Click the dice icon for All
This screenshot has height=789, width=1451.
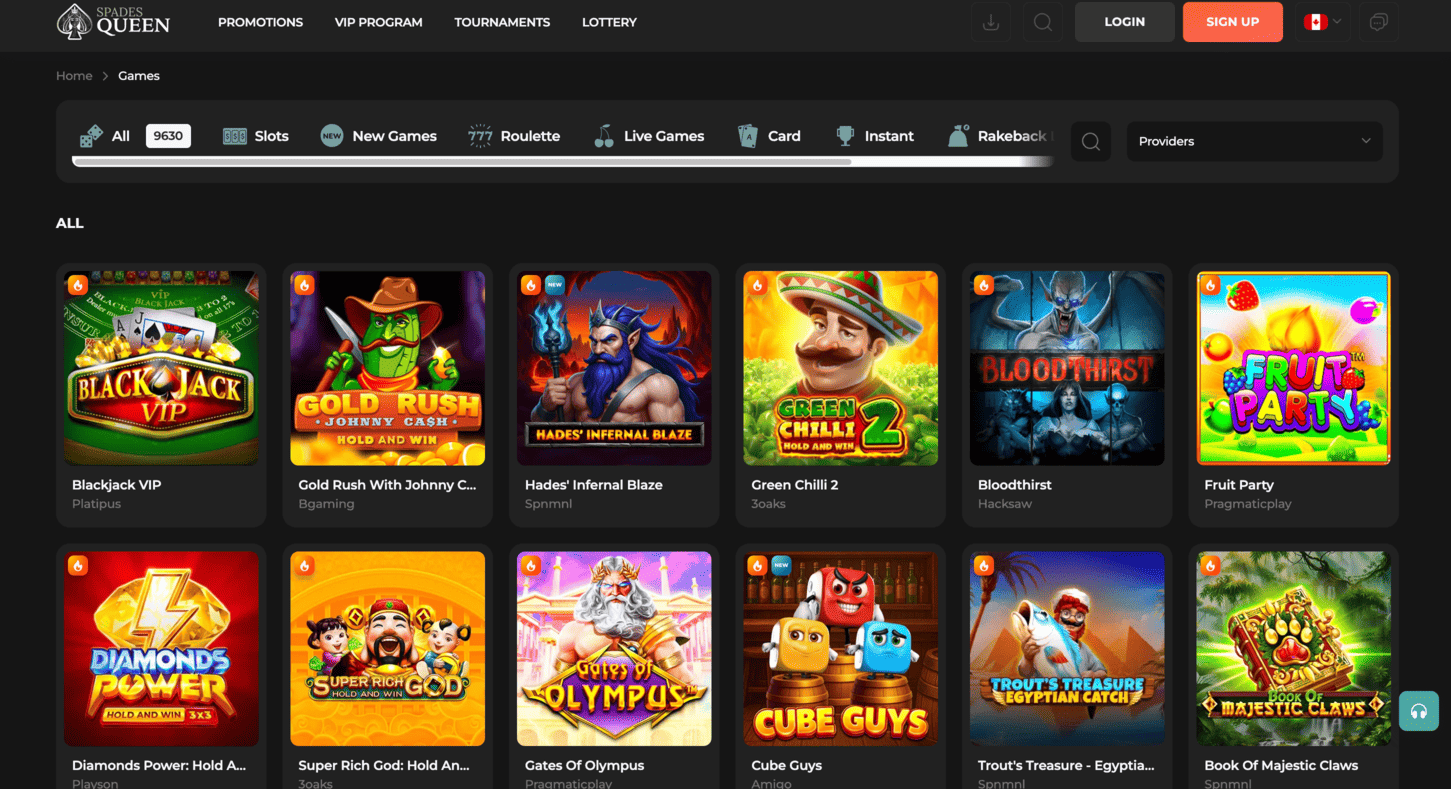[91, 136]
